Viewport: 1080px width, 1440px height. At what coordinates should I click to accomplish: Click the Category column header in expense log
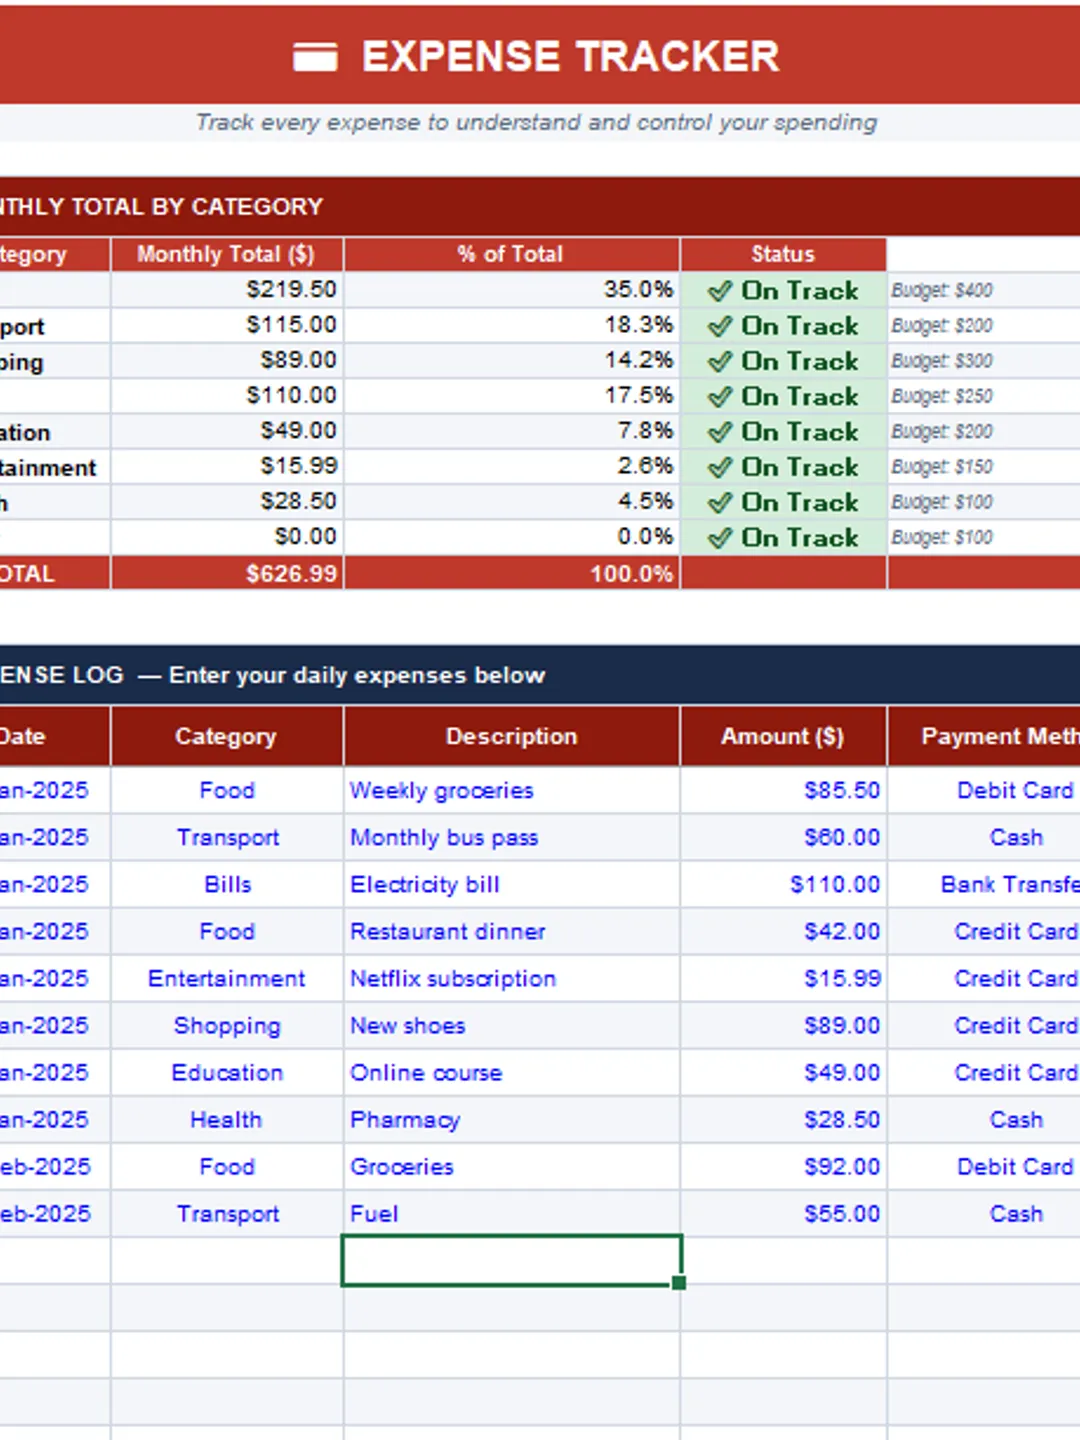[x=227, y=737]
